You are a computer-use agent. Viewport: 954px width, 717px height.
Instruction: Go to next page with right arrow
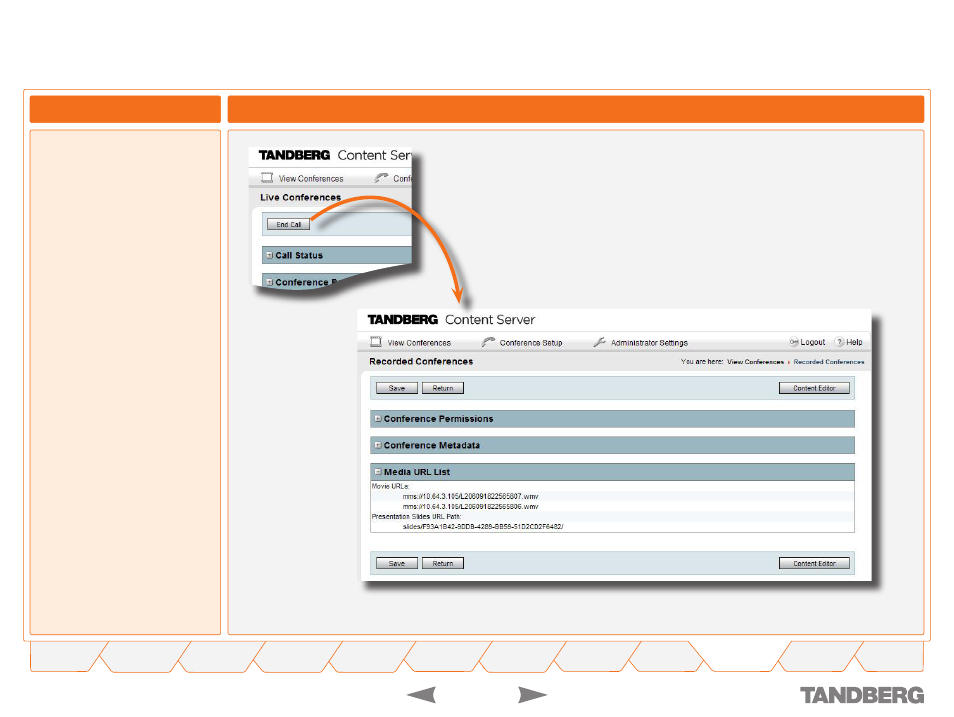(x=532, y=694)
